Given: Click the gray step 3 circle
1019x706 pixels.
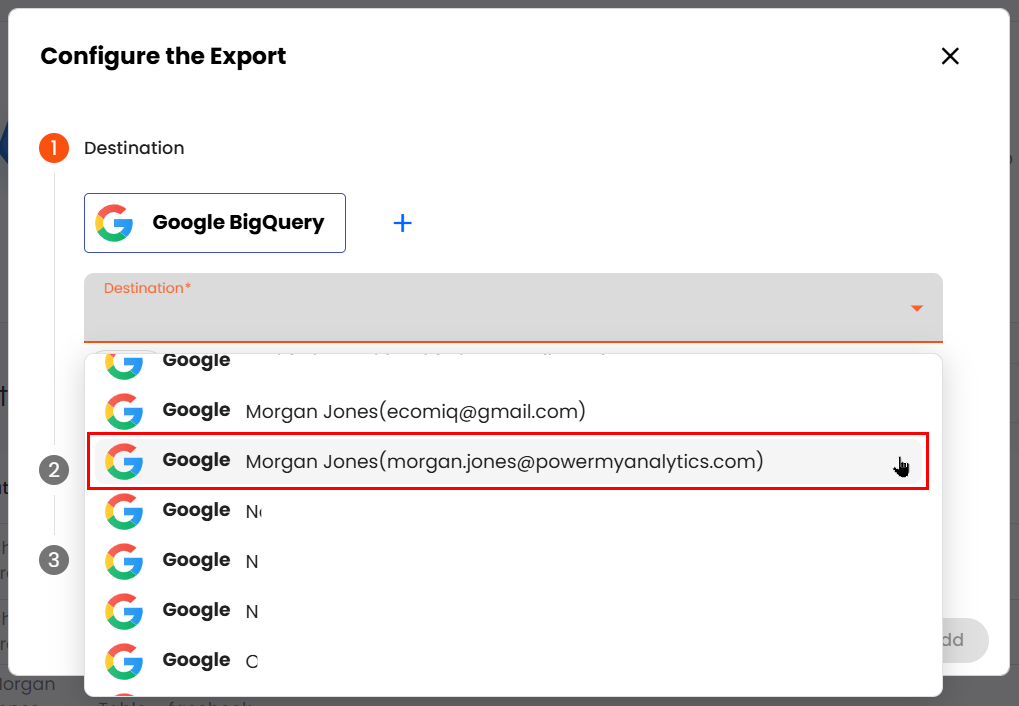Looking at the screenshot, I should click(x=54, y=560).
